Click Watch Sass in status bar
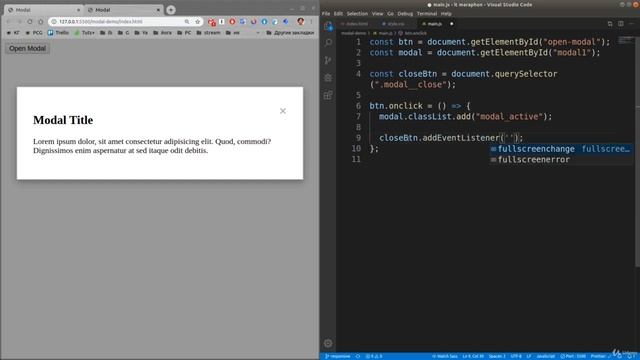 pyautogui.click(x=445, y=356)
